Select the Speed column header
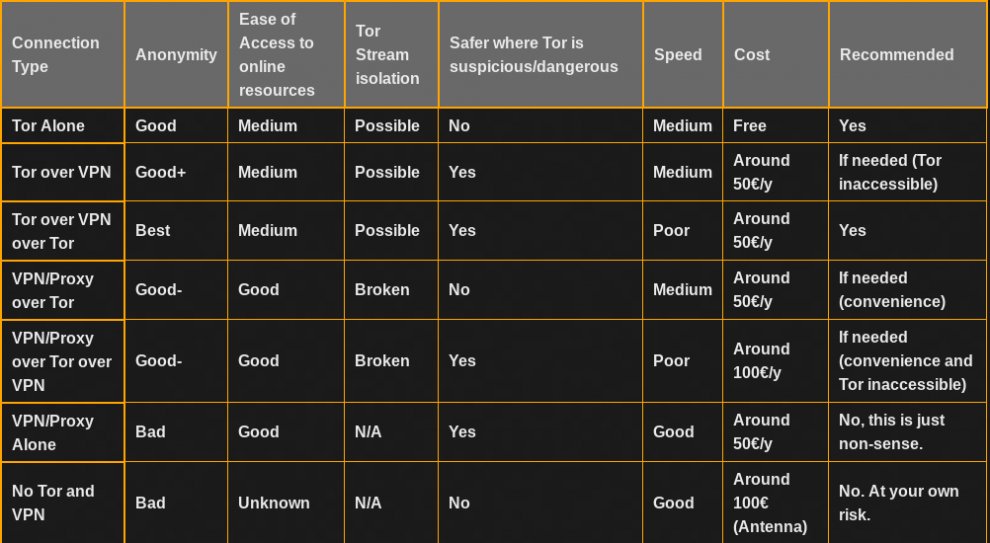The width and height of the screenshot is (990, 543). click(683, 54)
